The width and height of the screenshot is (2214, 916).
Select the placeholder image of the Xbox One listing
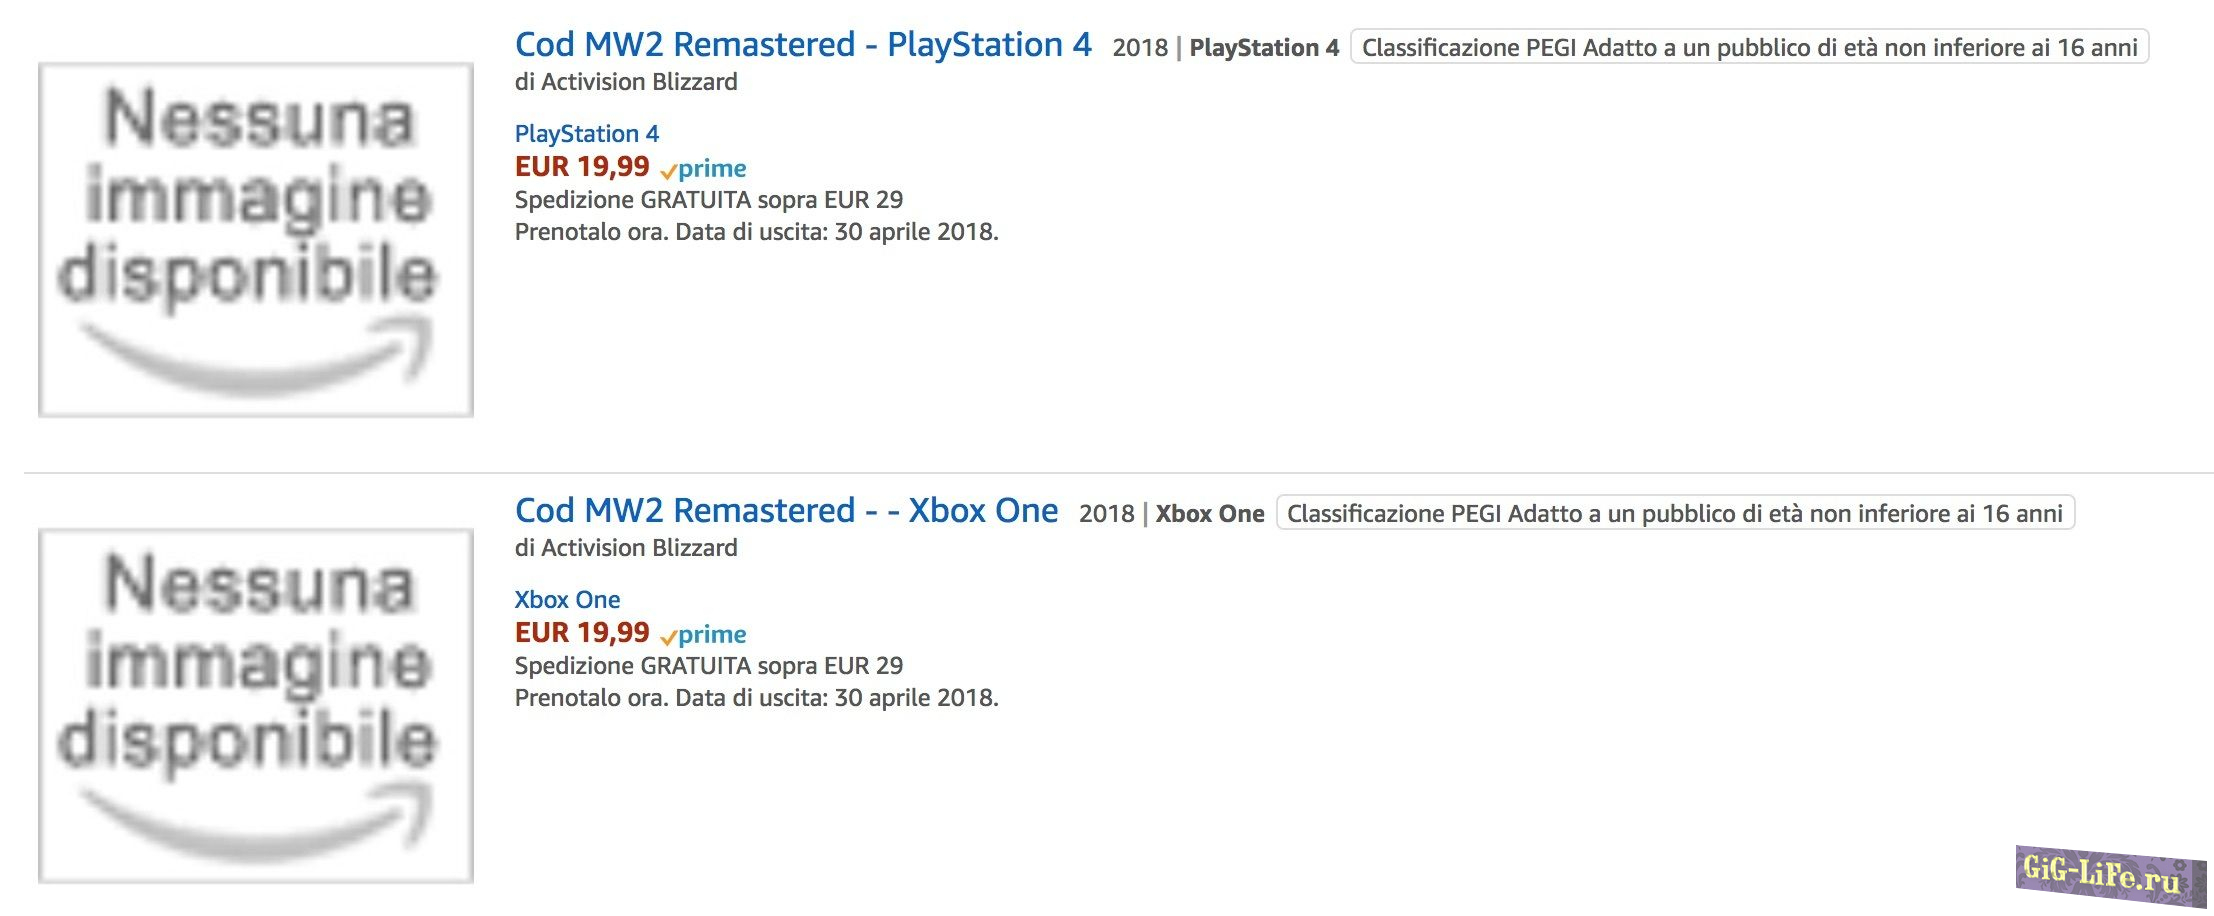[x=256, y=706]
